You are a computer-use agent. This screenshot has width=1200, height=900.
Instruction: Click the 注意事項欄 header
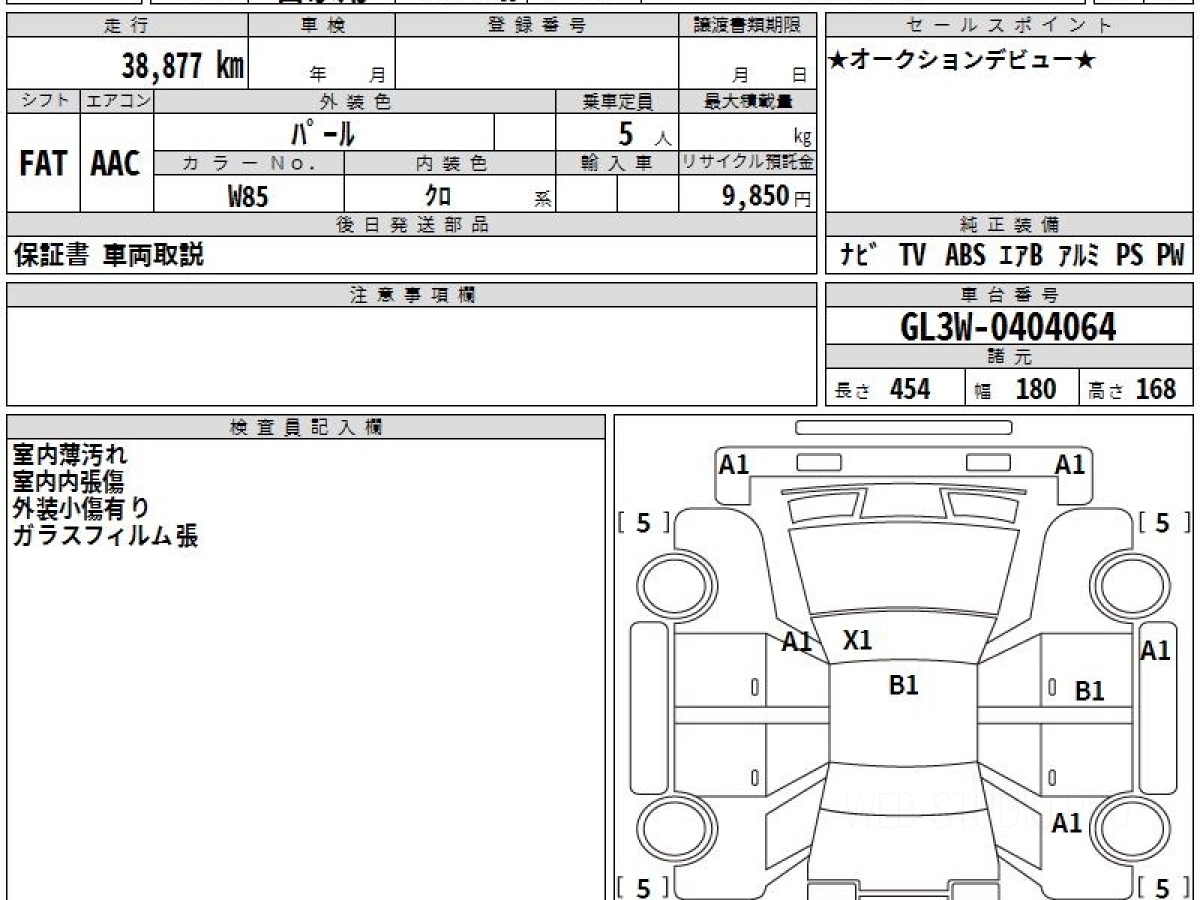click(412, 295)
